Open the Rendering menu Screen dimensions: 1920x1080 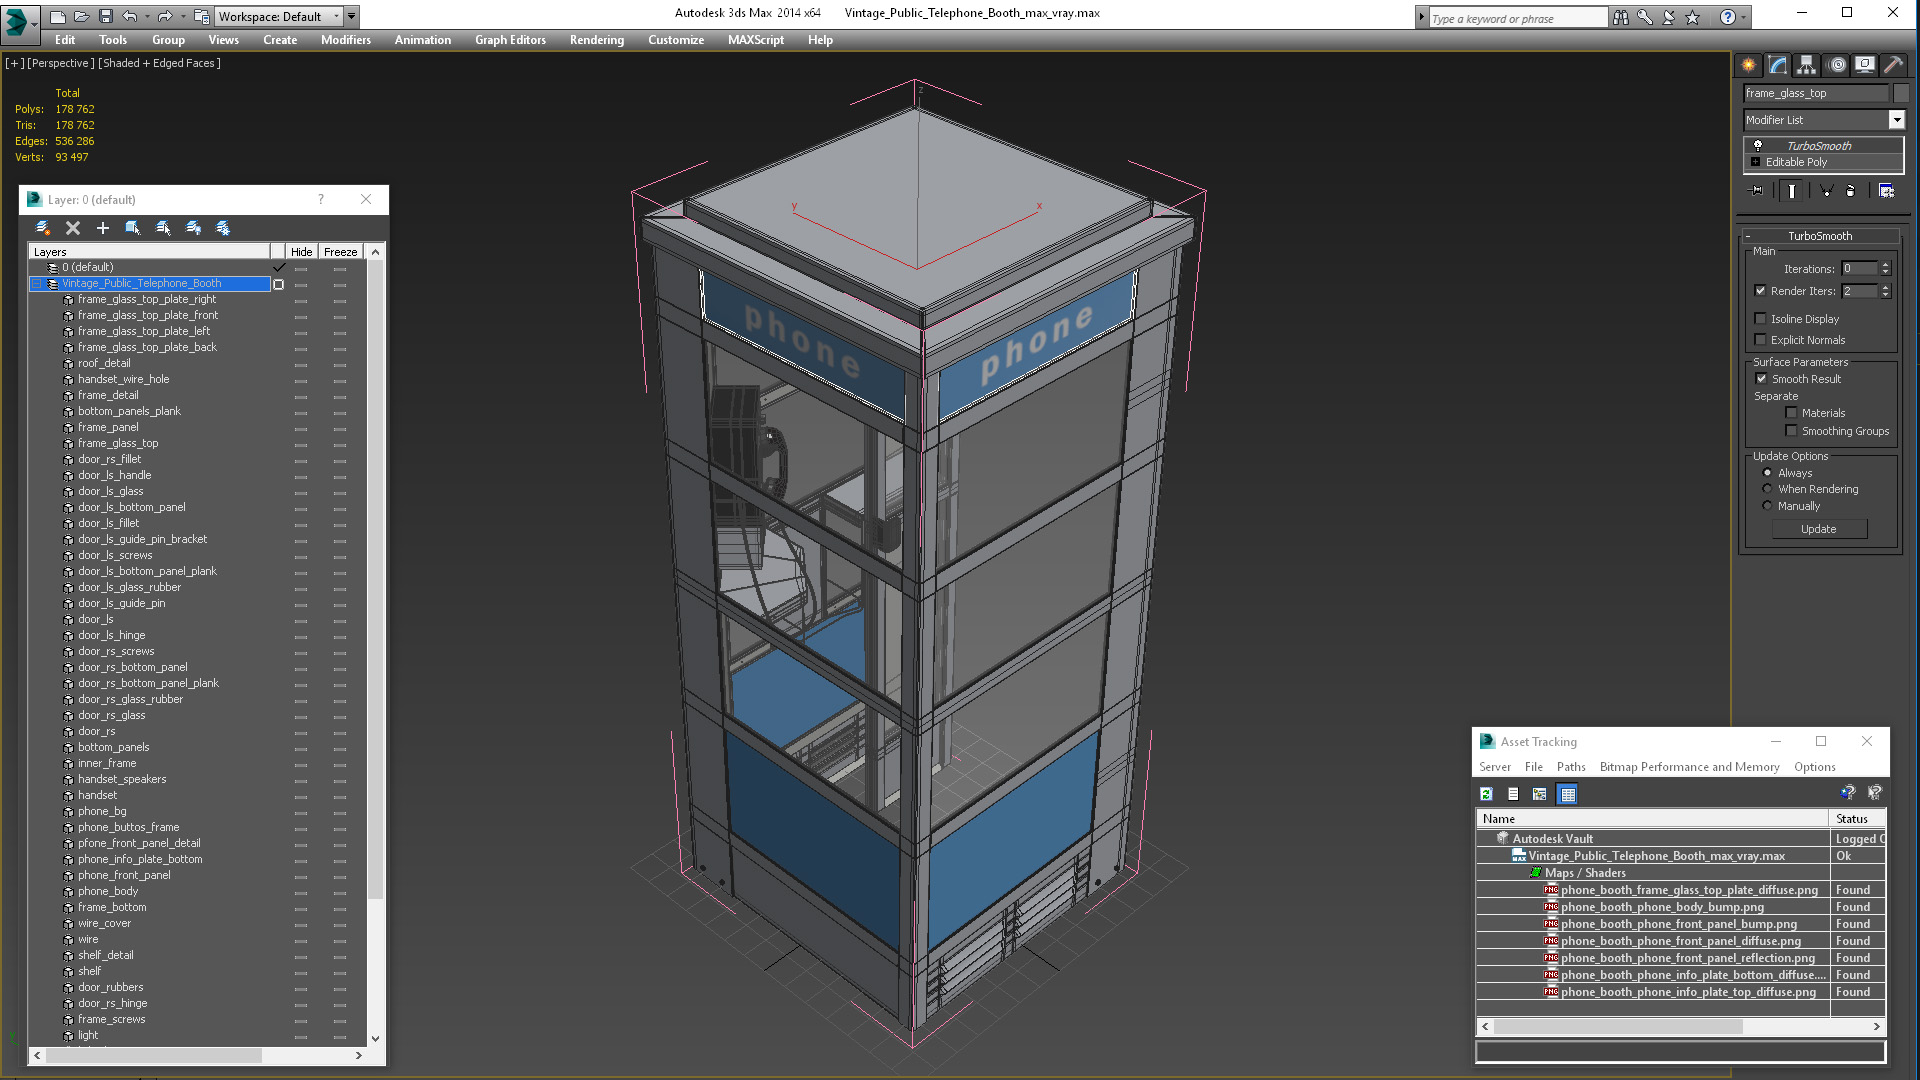pos(596,40)
